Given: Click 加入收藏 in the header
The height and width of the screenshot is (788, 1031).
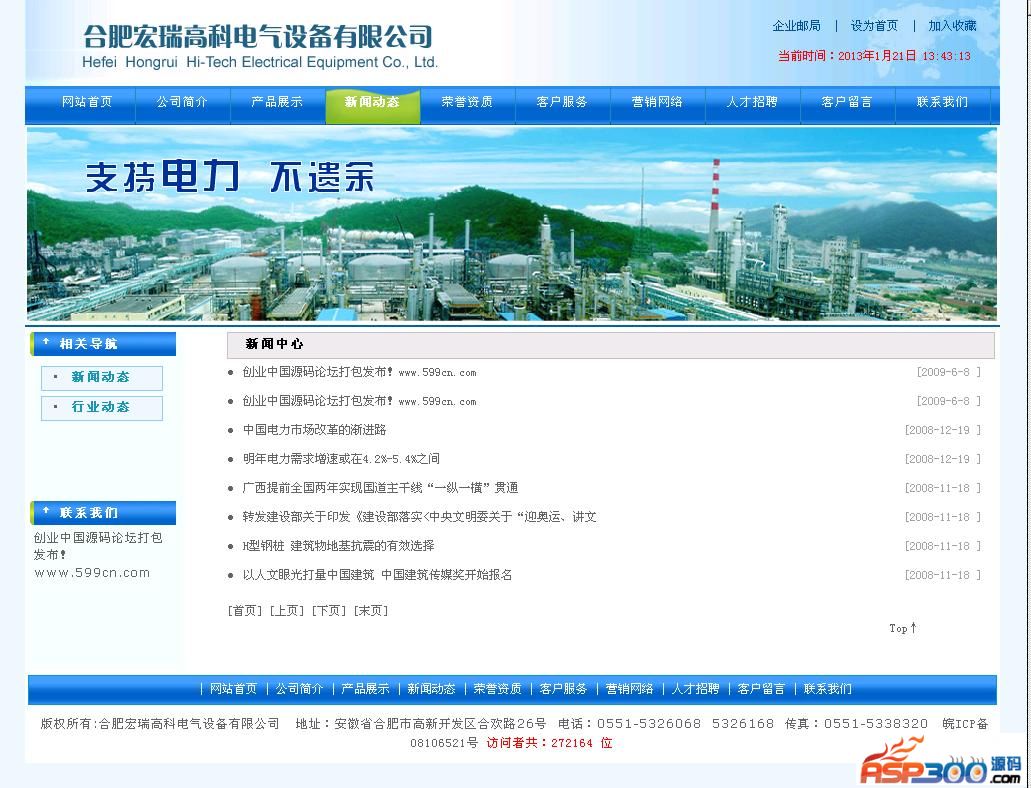Looking at the screenshot, I should (952, 26).
